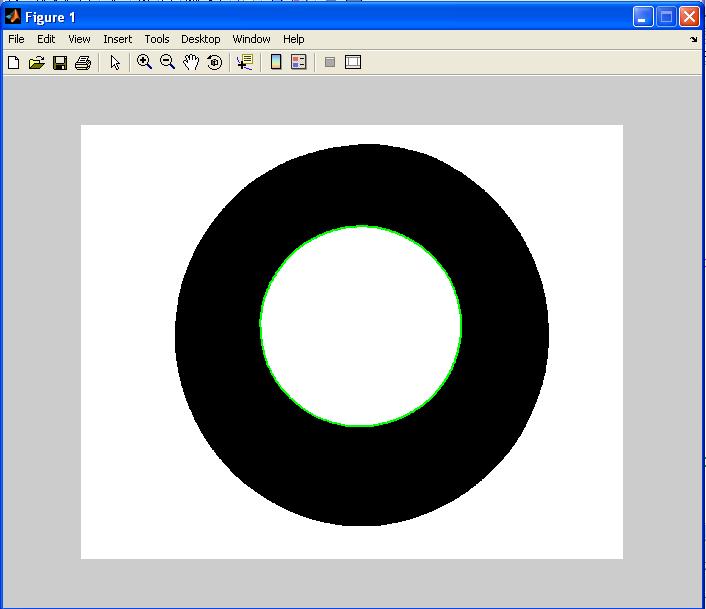
Task: Click the Hide Plot Tools icon
Action: [329, 62]
